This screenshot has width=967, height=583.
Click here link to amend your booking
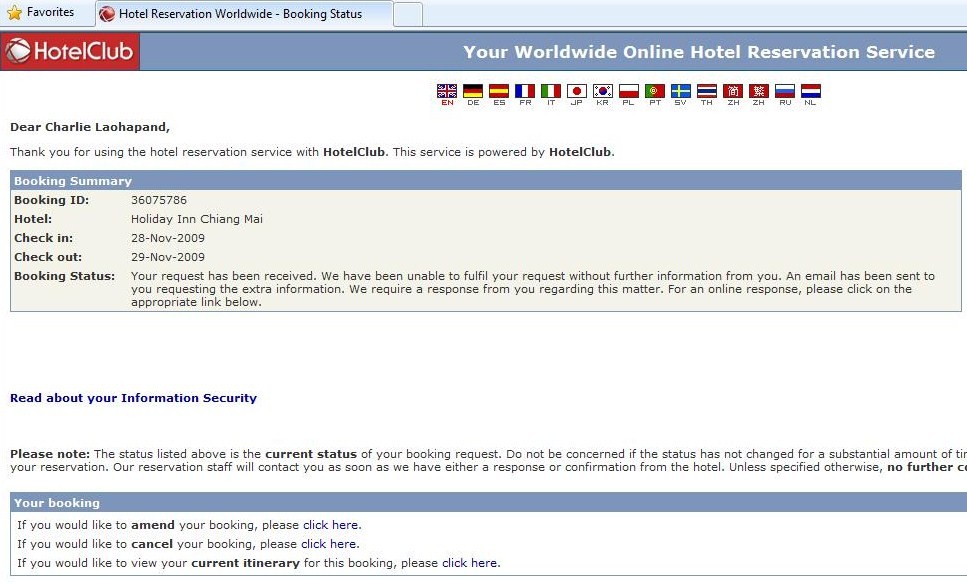point(331,525)
